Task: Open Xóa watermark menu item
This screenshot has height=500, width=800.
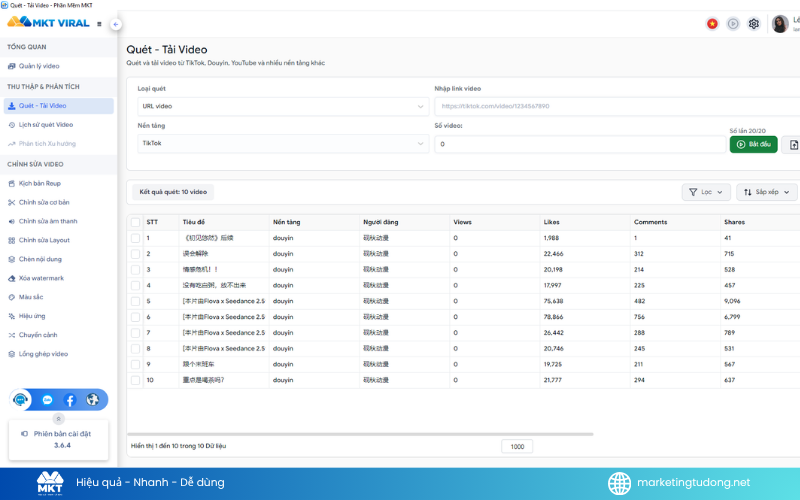Action: point(59,279)
